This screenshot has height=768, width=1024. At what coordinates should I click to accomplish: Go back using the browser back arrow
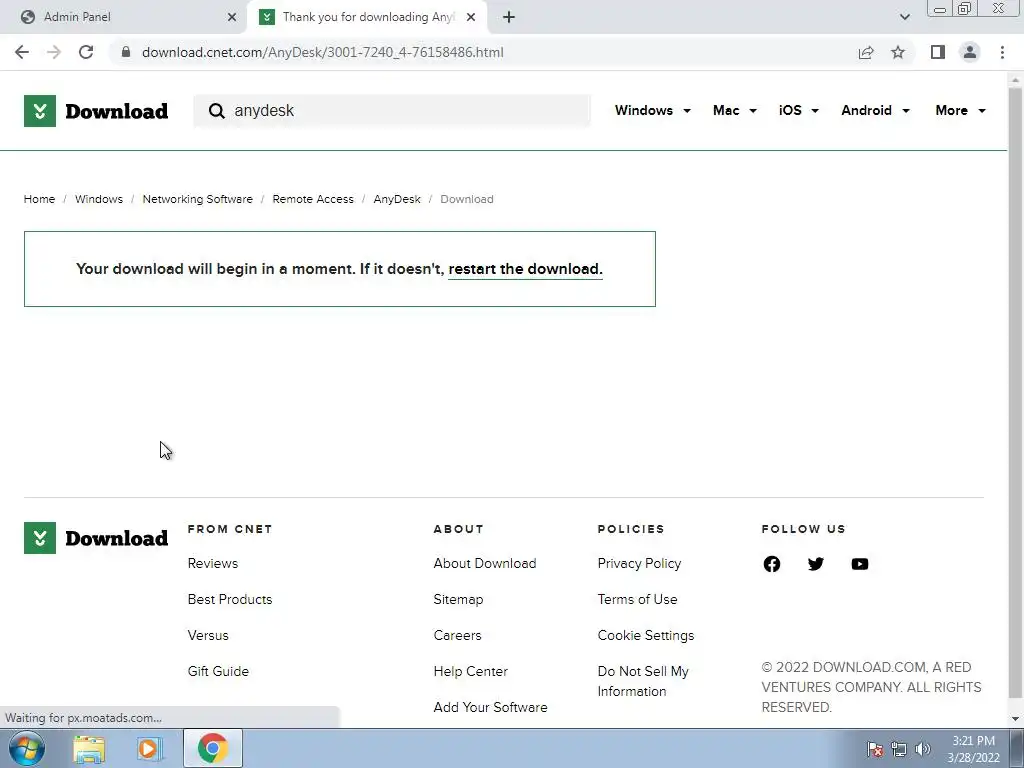coord(22,52)
